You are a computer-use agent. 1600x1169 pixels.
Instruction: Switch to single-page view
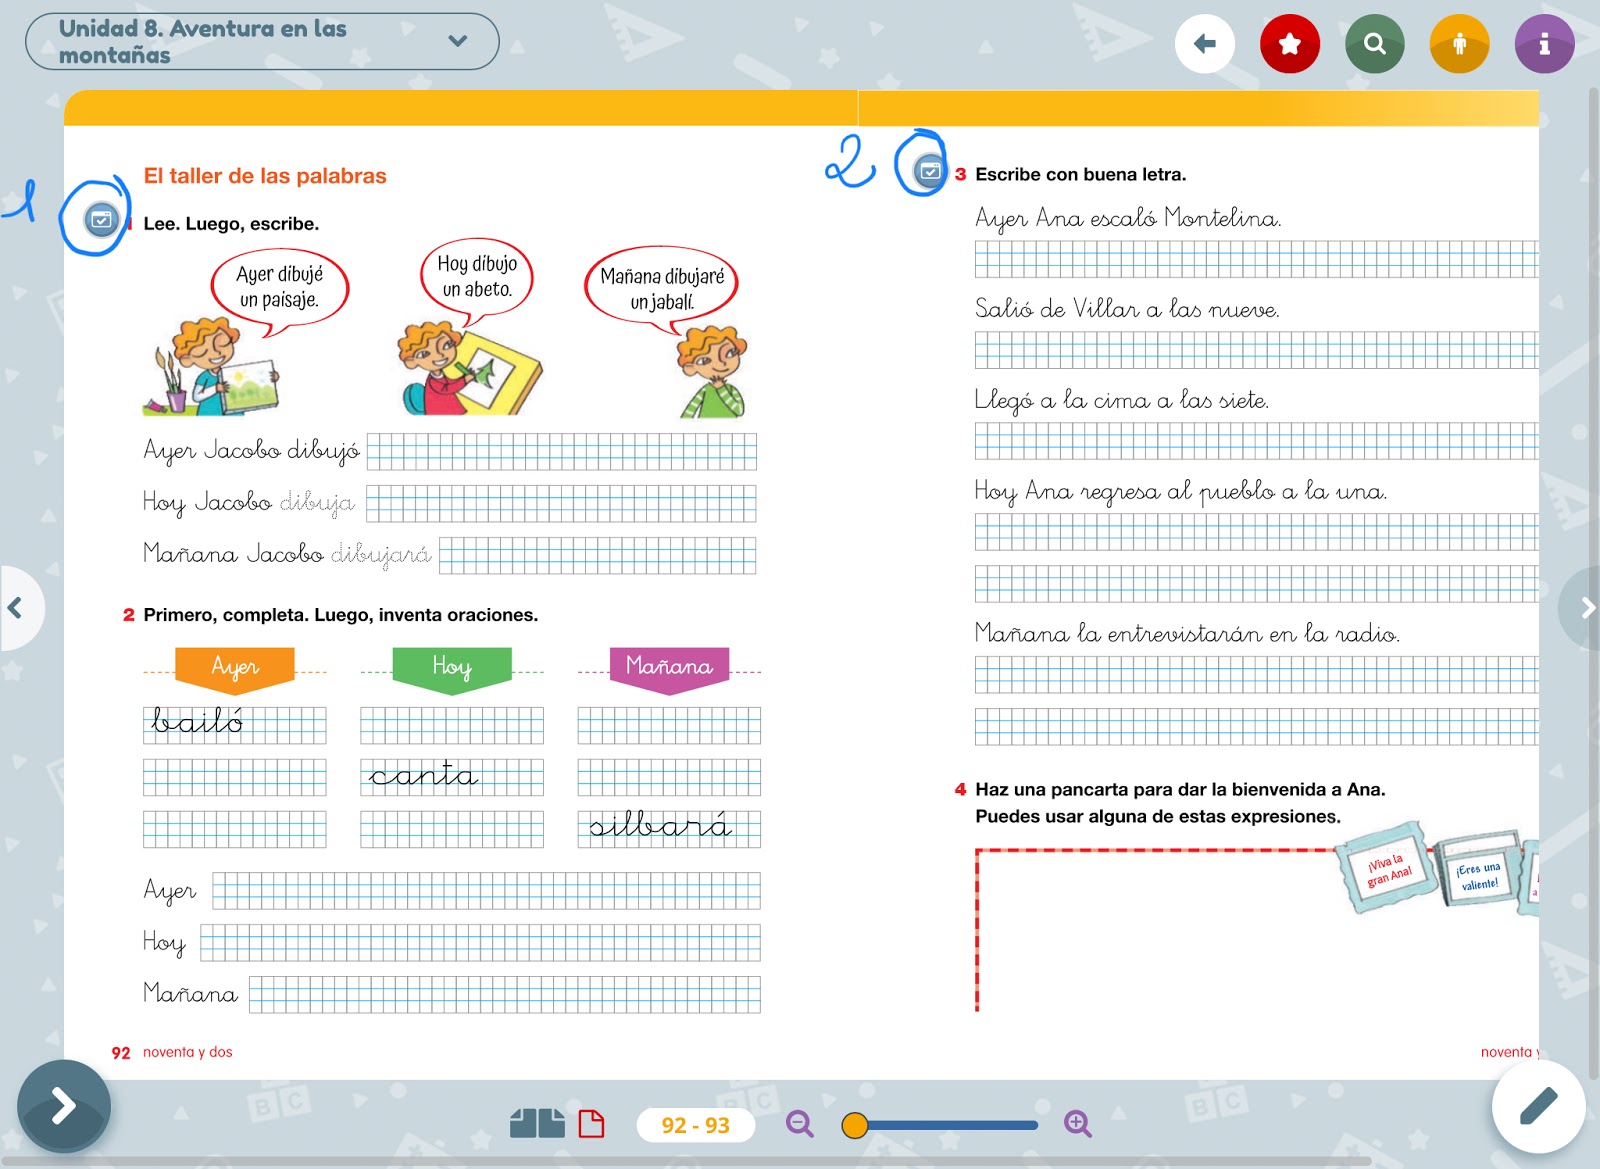(592, 1124)
